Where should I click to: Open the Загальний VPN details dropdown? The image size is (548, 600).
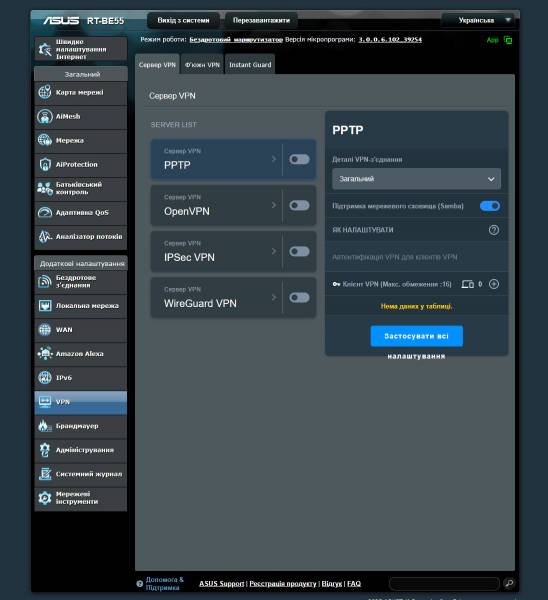click(x=416, y=179)
